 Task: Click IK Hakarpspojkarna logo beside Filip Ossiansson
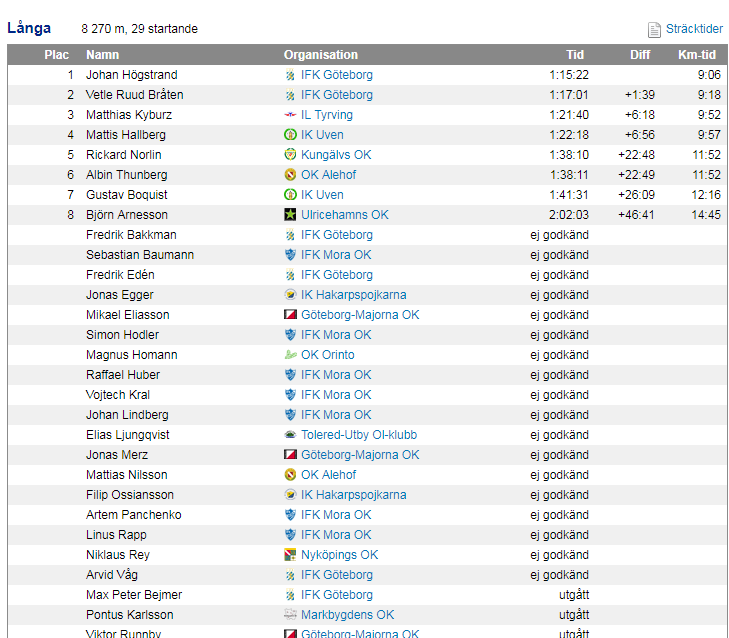click(290, 495)
